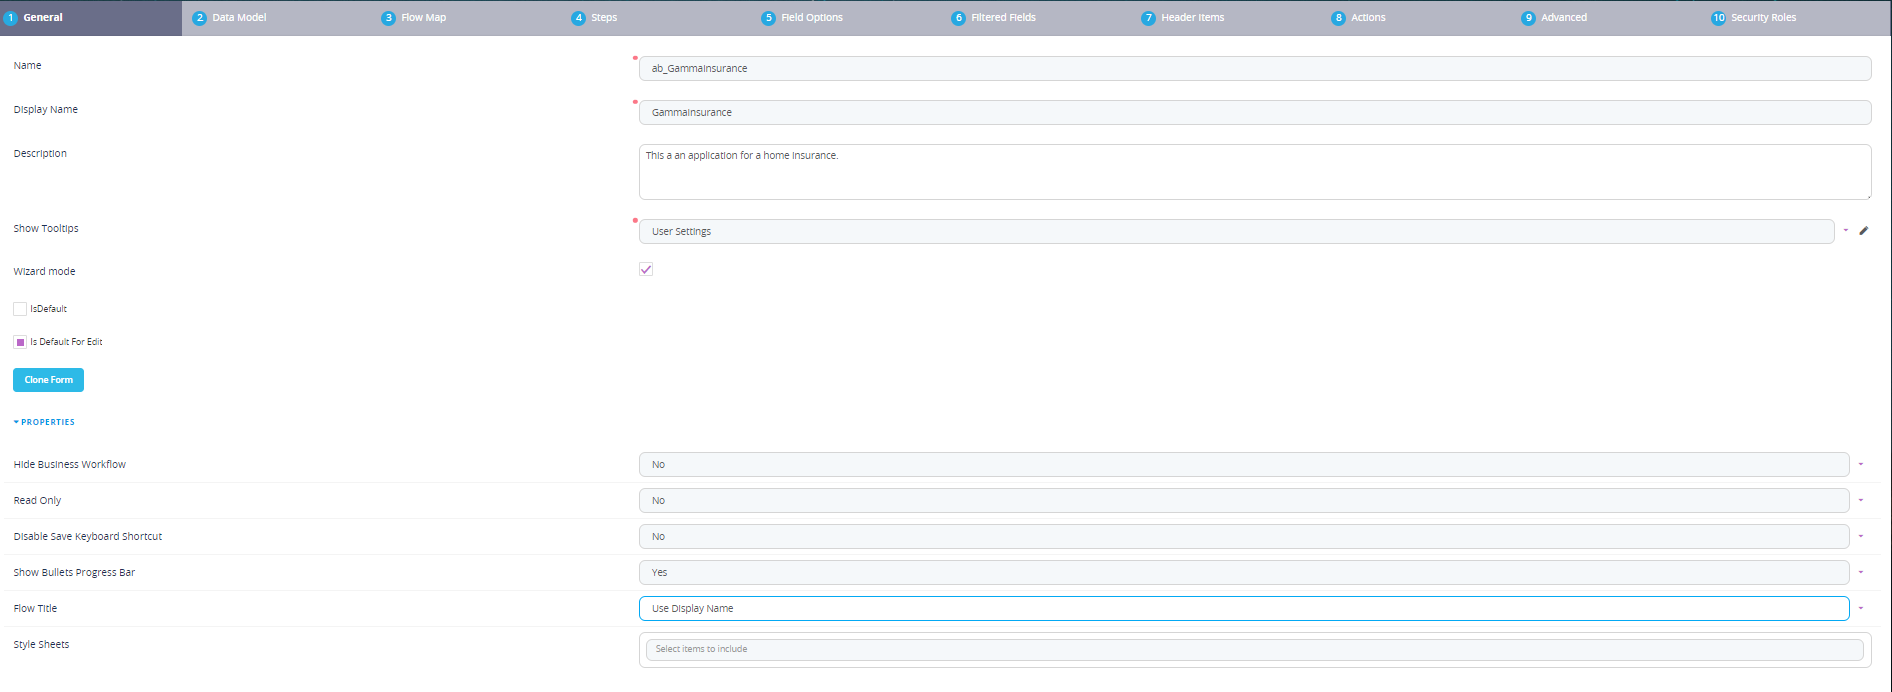Collapse the Properties section

(x=44, y=422)
